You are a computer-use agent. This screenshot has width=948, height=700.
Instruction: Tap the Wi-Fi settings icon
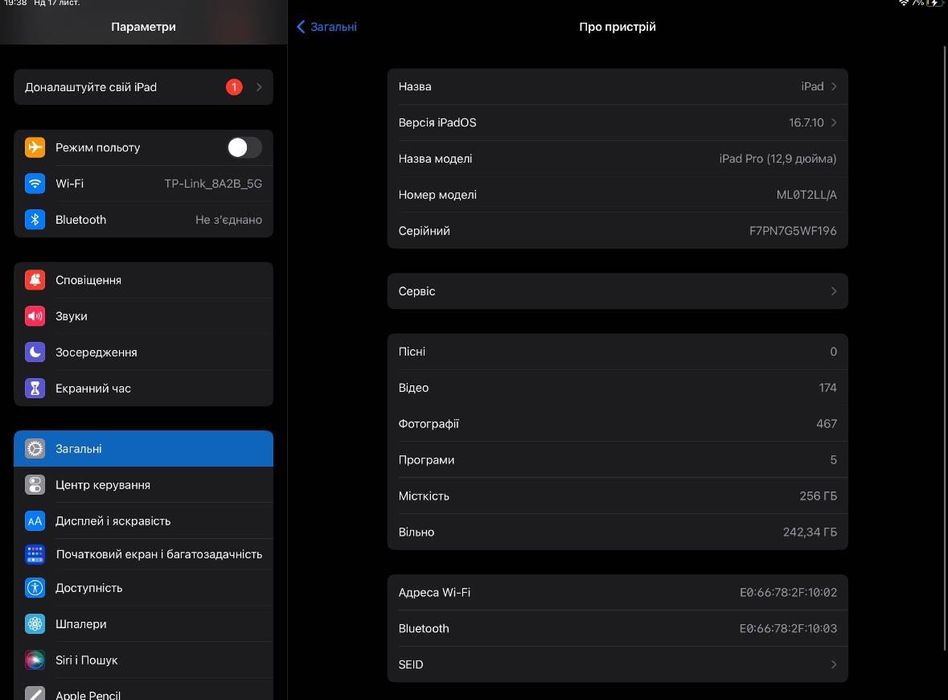(34, 183)
